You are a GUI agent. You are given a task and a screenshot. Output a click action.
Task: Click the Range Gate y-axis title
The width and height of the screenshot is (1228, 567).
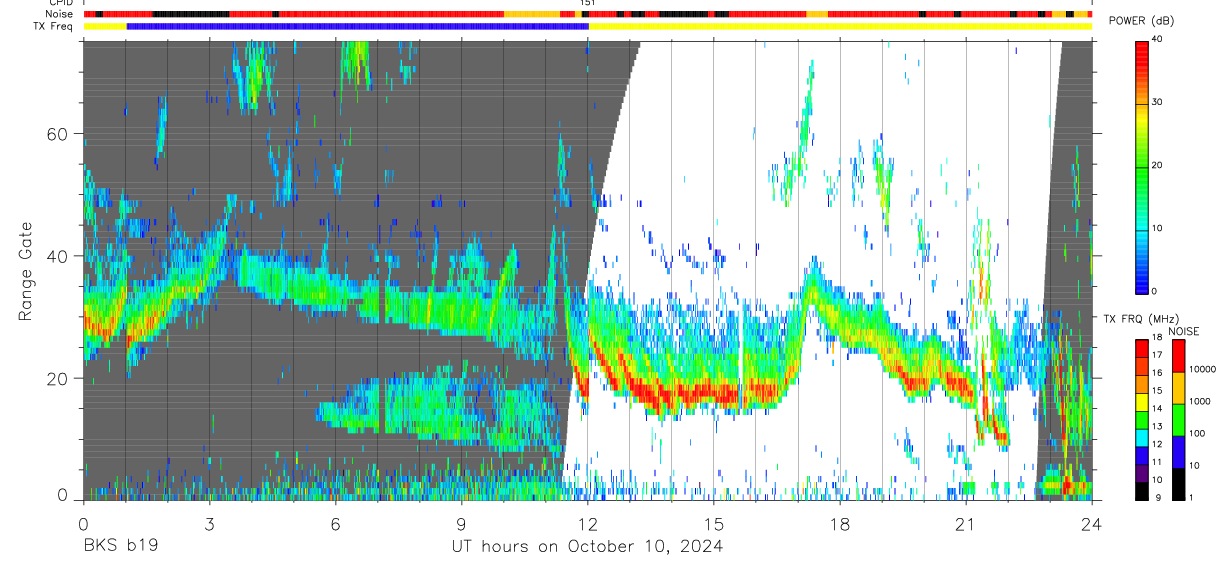coord(25,271)
